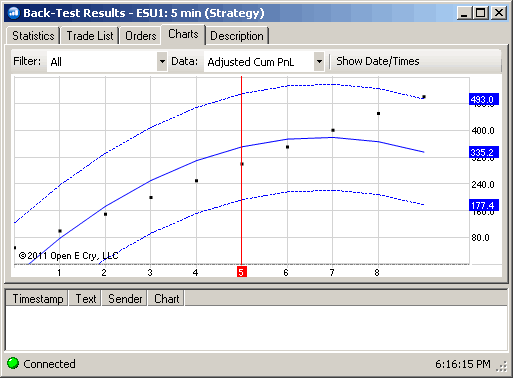
Task: Close the Back-Test Results window
Action: click(x=499, y=13)
